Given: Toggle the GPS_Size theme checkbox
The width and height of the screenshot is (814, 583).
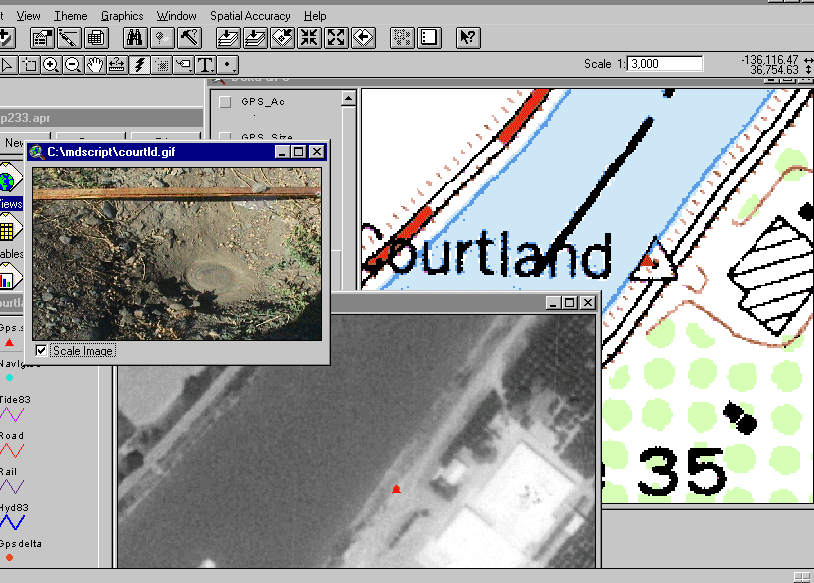Looking at the screenshot, I should pos(225,137).
